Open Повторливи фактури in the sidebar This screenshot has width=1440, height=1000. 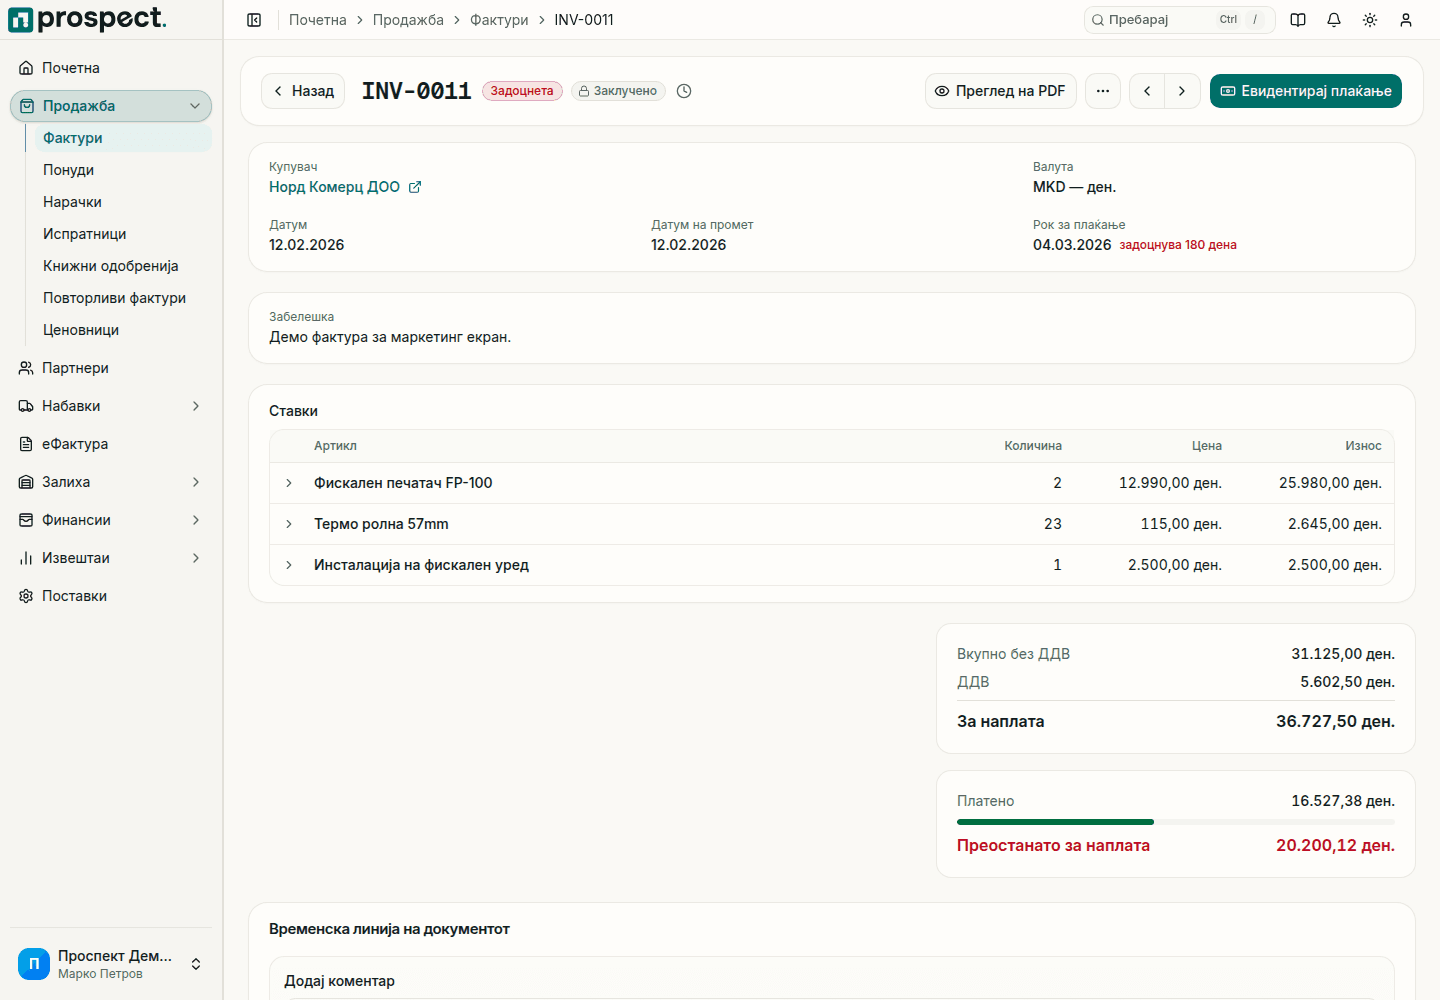point(123,298)
